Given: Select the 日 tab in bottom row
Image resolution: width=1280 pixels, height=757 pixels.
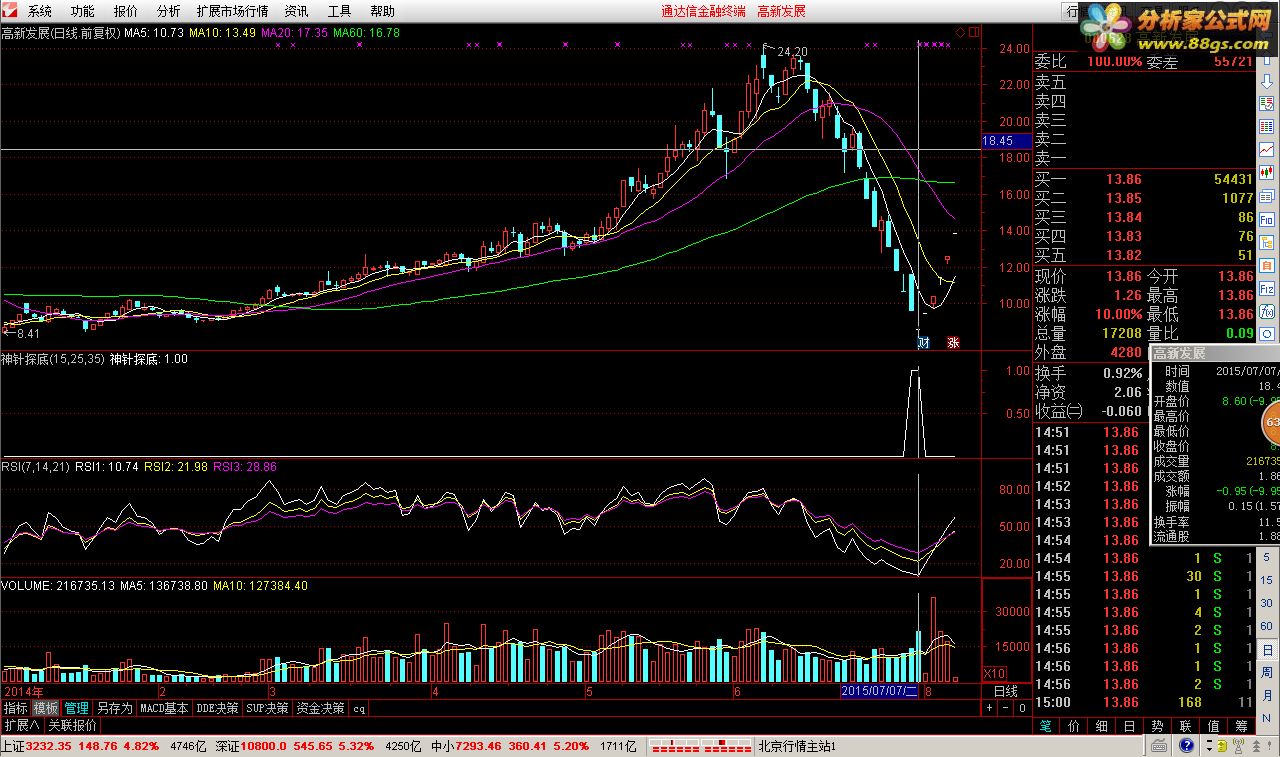Looking at the screenshot, I should pos(1130,726).
